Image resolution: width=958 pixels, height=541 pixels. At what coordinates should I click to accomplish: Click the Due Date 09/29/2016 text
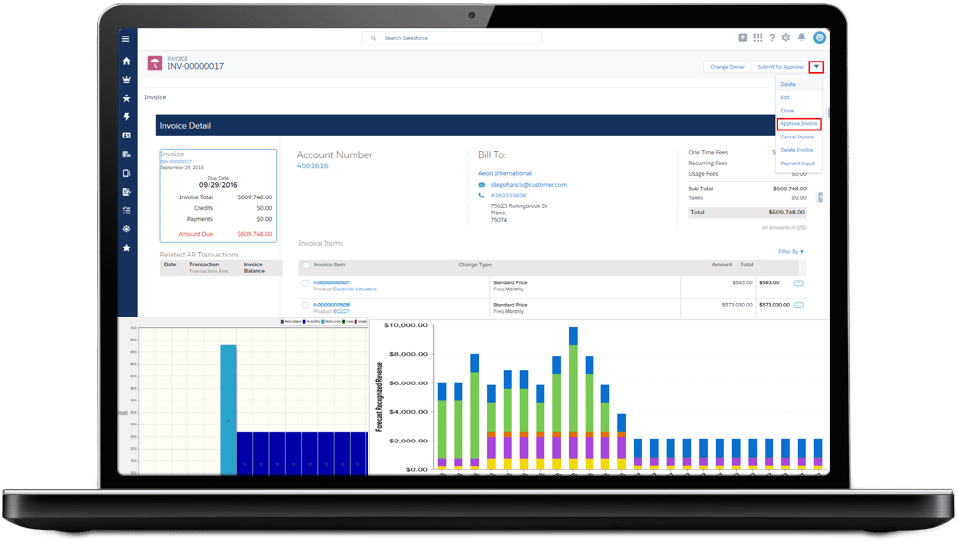218,185
